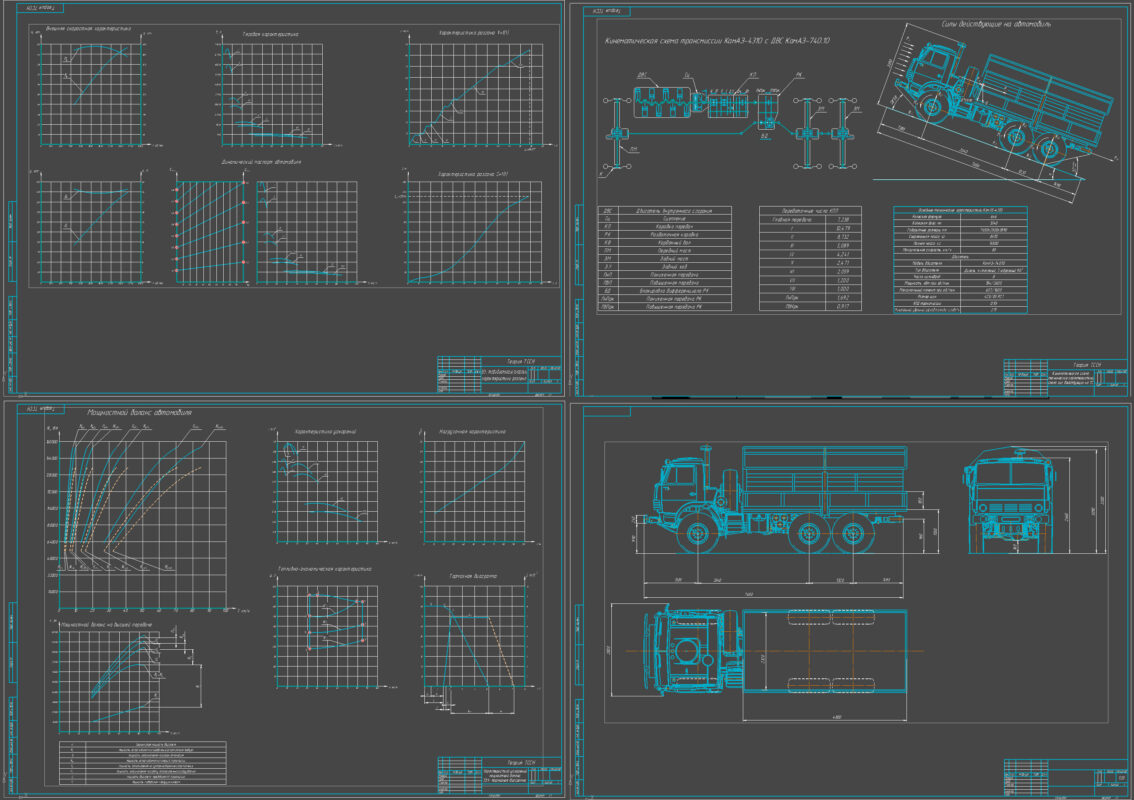Select the legend table below the power balance graphs

click(x=142, y=762)
